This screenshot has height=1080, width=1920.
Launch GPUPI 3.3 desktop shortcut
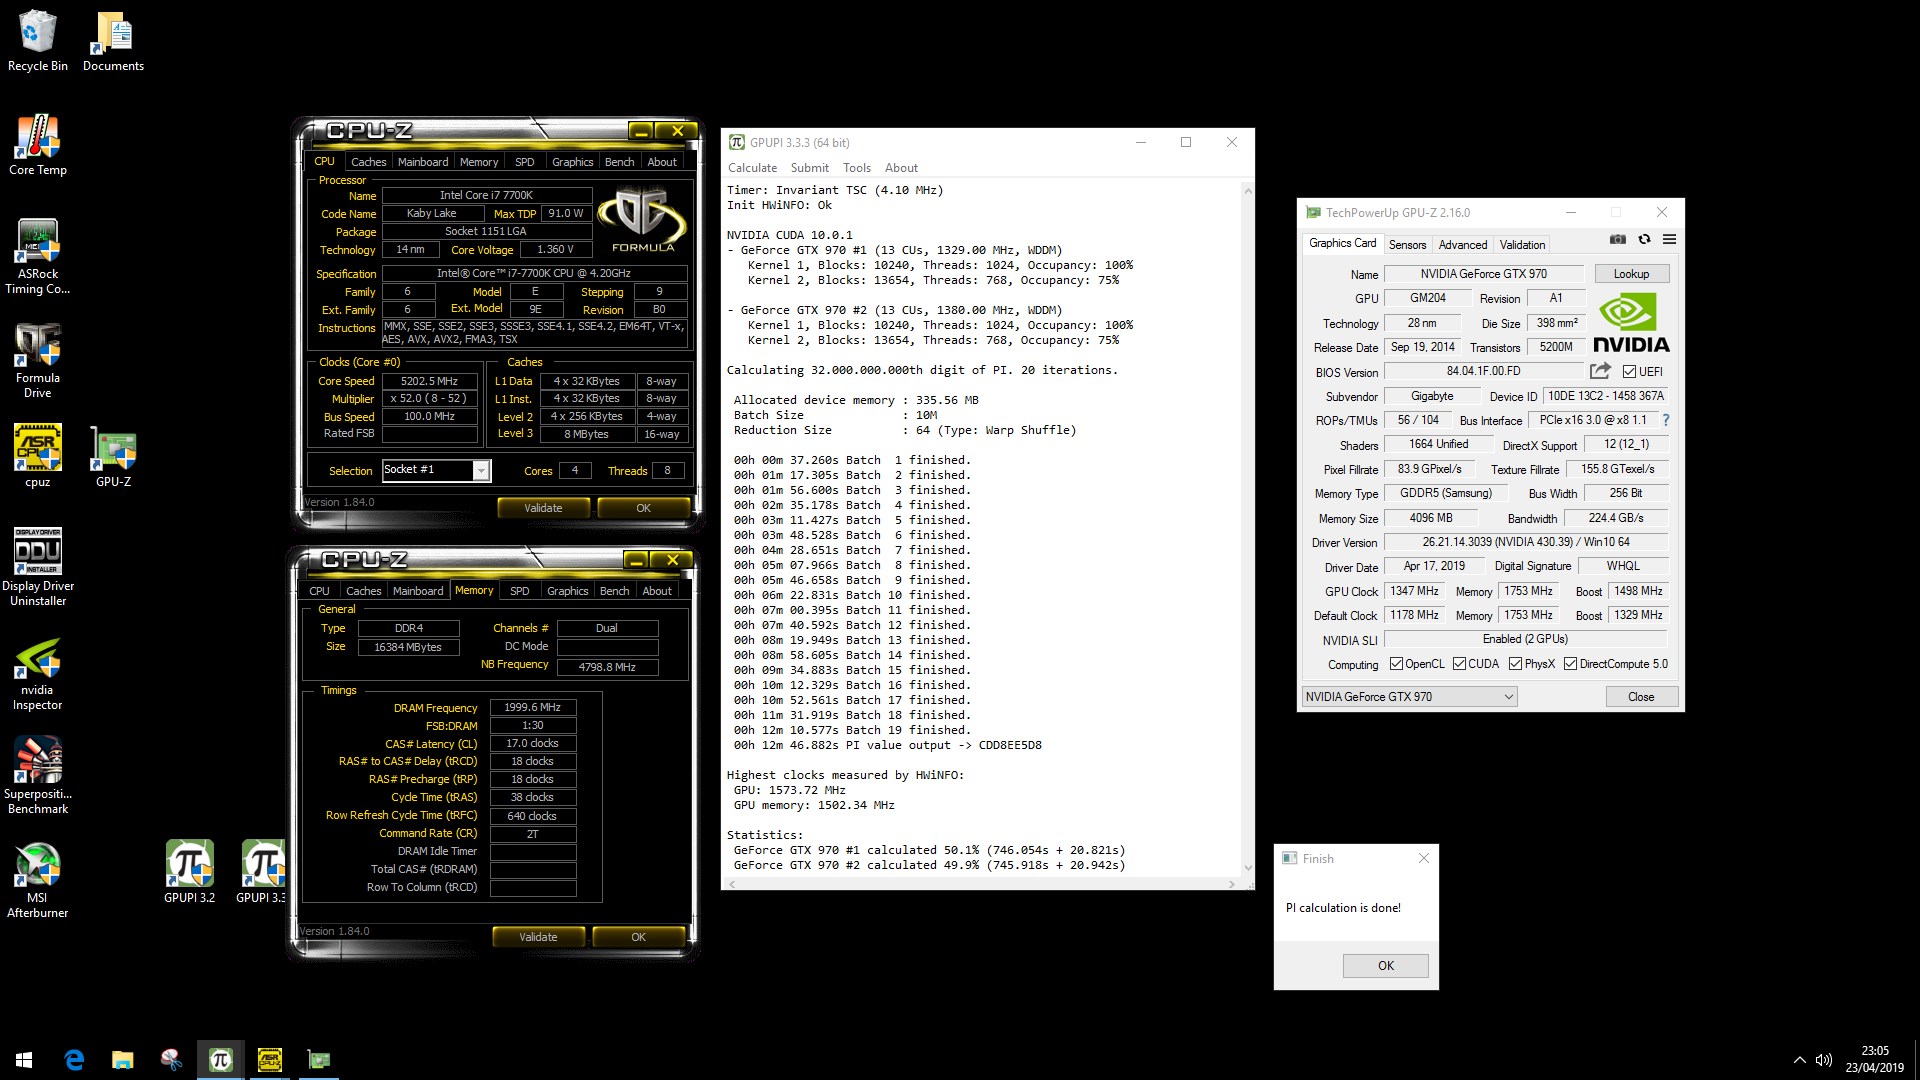click(262, 872)
